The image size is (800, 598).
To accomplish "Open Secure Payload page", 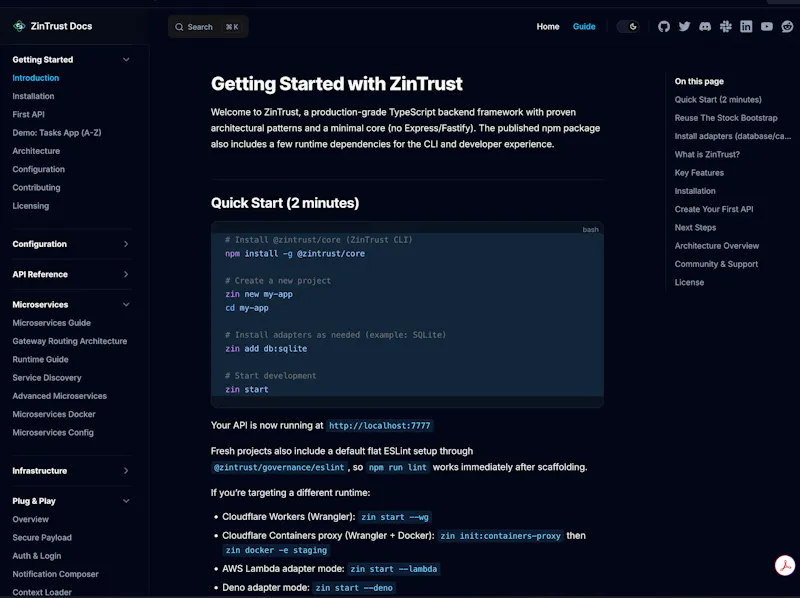I will pyautogui.click(x=42, y=538).
